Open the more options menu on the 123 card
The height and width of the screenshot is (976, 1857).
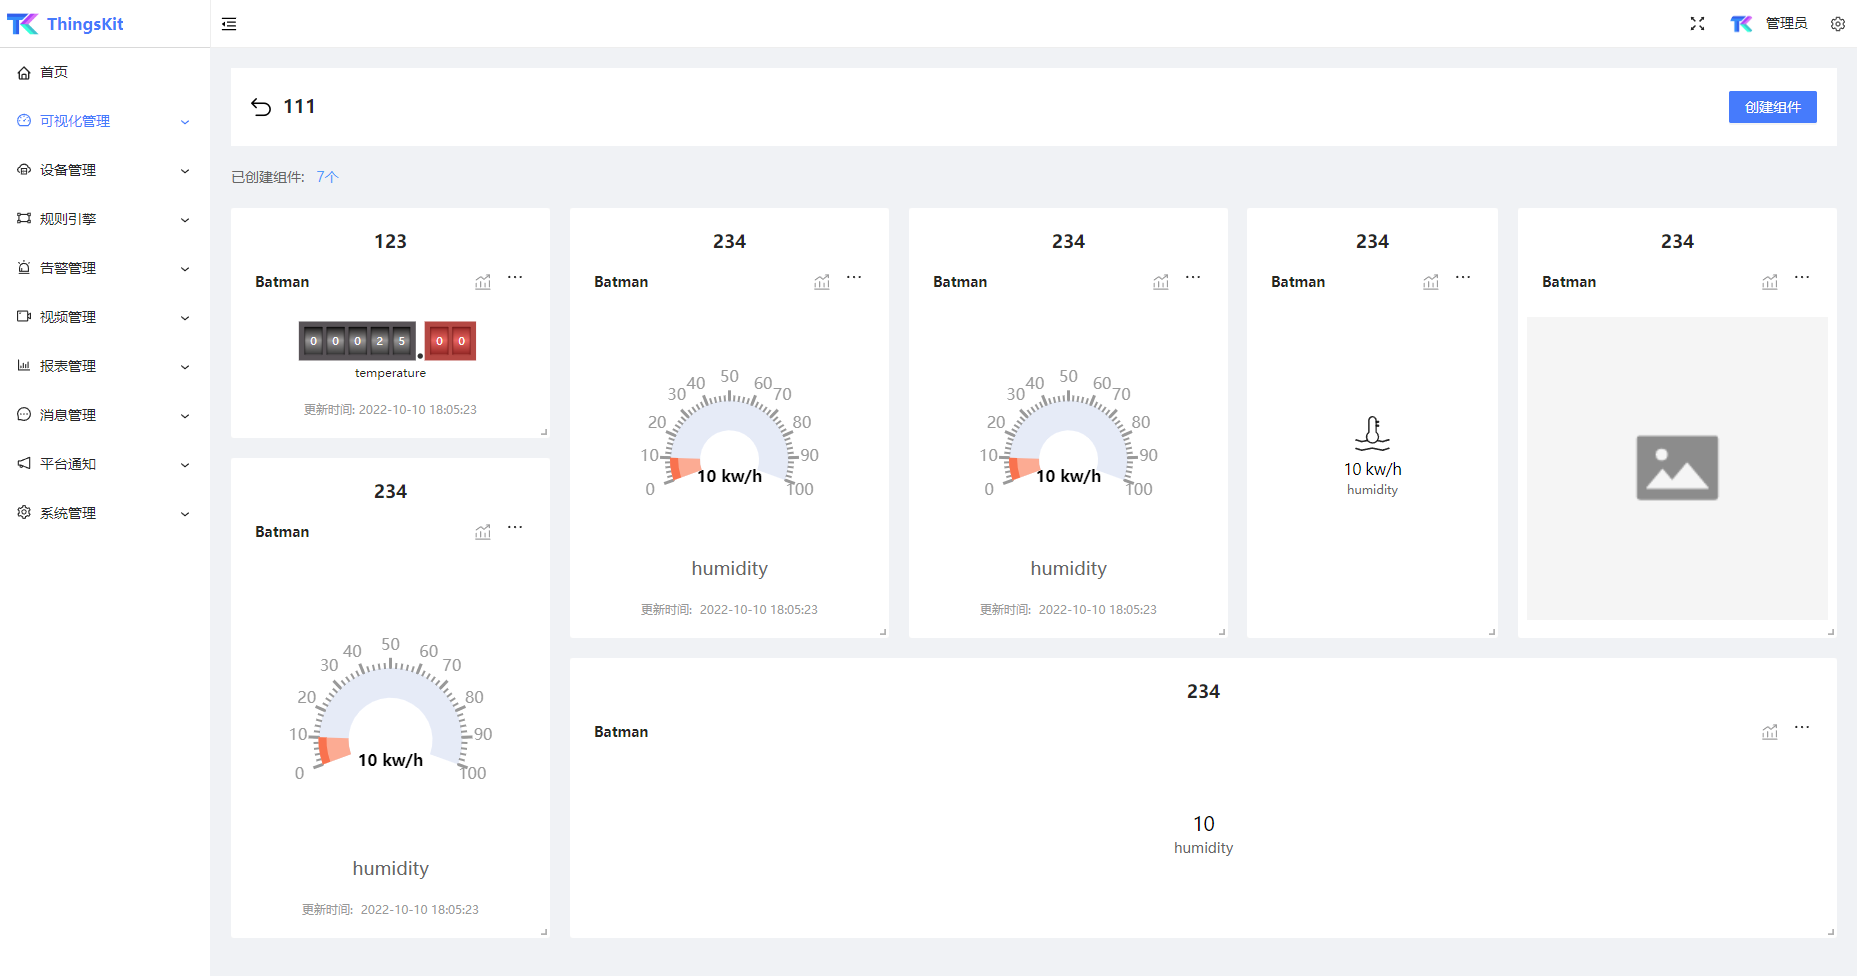click(x=515, y=278)
